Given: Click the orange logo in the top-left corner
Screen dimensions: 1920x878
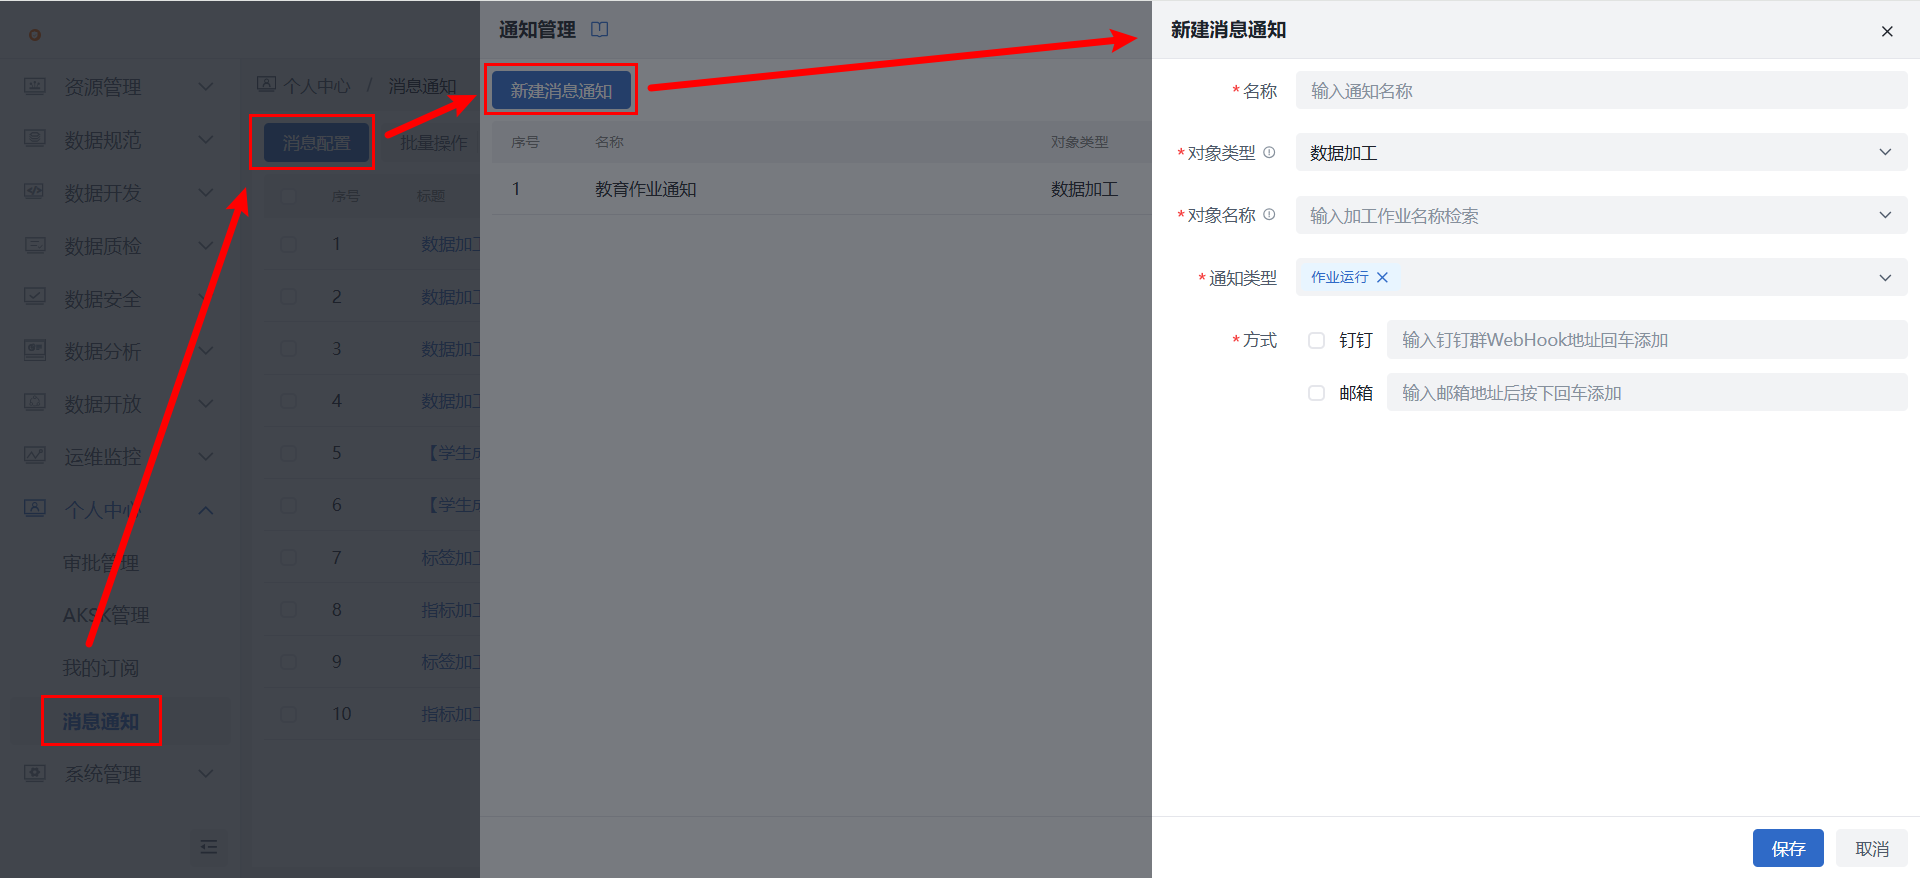Looking at the screenshot, I should [x=35, y=35].
